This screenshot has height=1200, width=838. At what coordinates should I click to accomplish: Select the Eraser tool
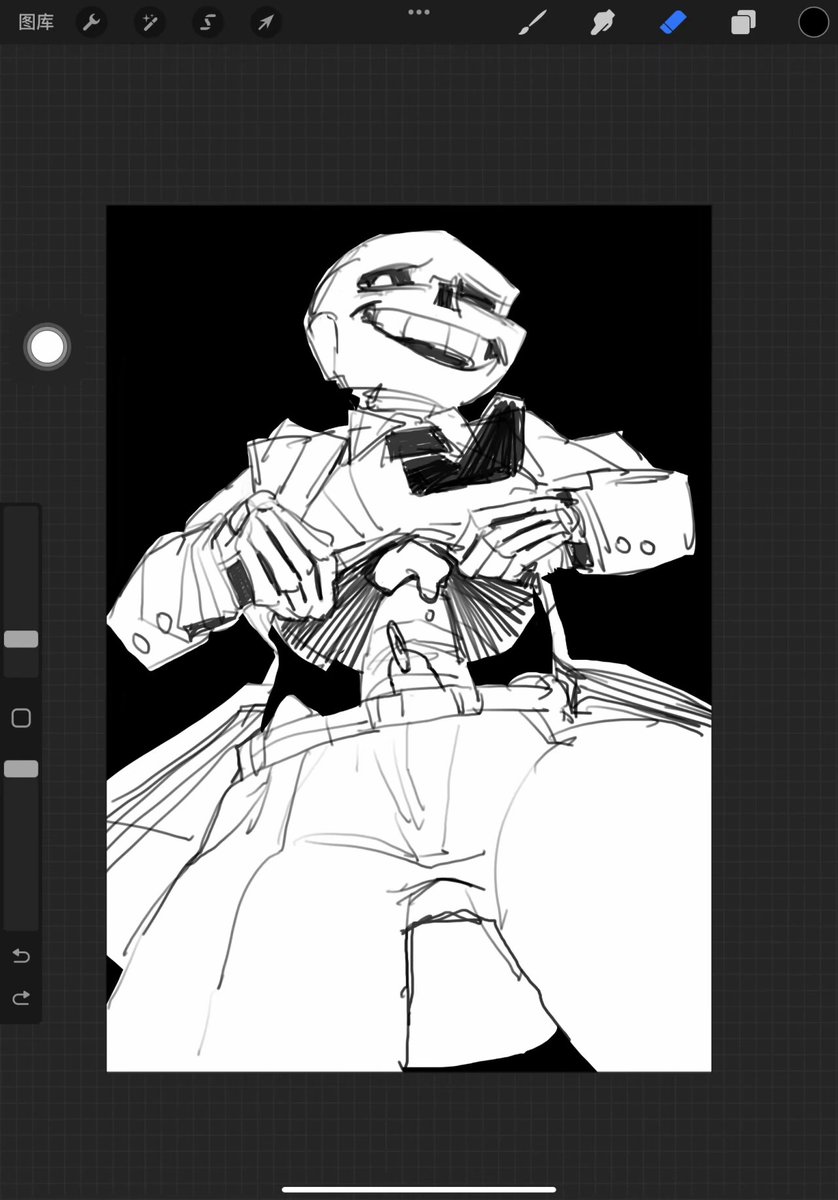pos(673,22)
